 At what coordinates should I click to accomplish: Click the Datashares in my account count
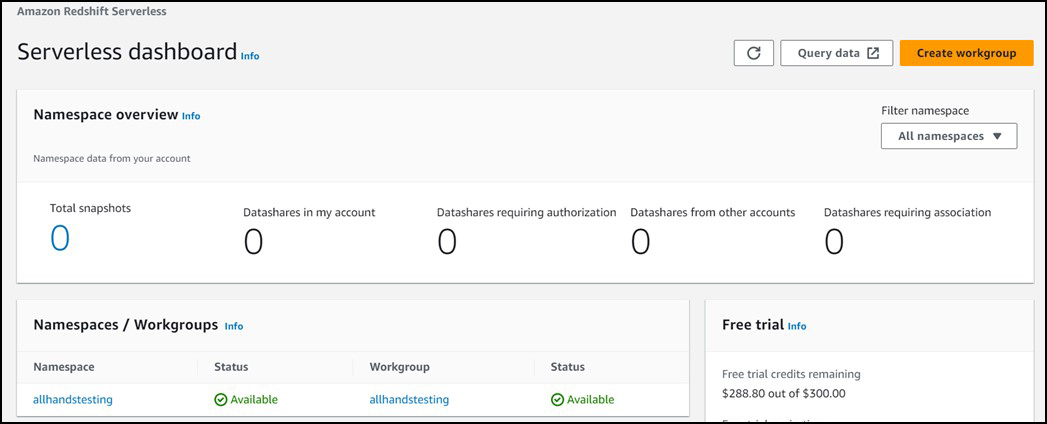254,241
